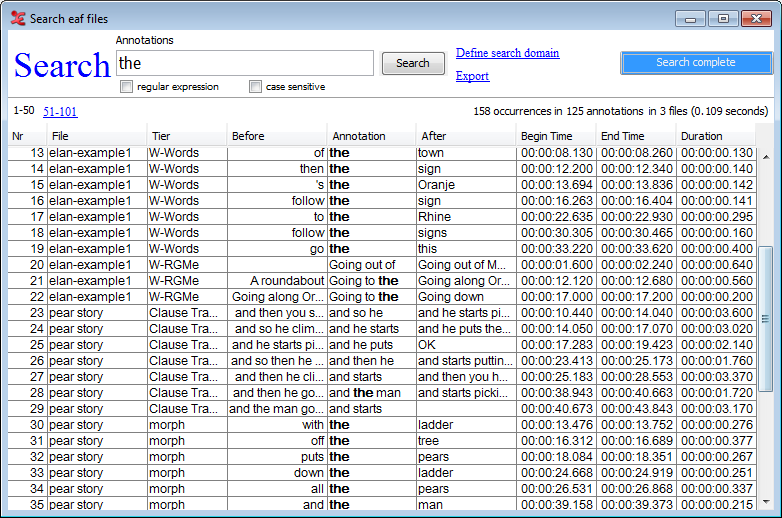
Task: Close the Search eaf files window
Action: pos(756,19)
